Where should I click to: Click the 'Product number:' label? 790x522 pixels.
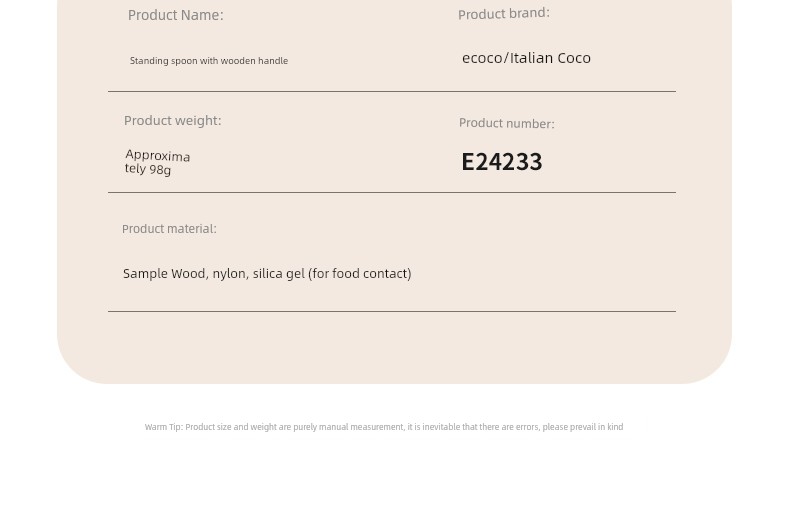pyautogui.click(x=506, y=123)
